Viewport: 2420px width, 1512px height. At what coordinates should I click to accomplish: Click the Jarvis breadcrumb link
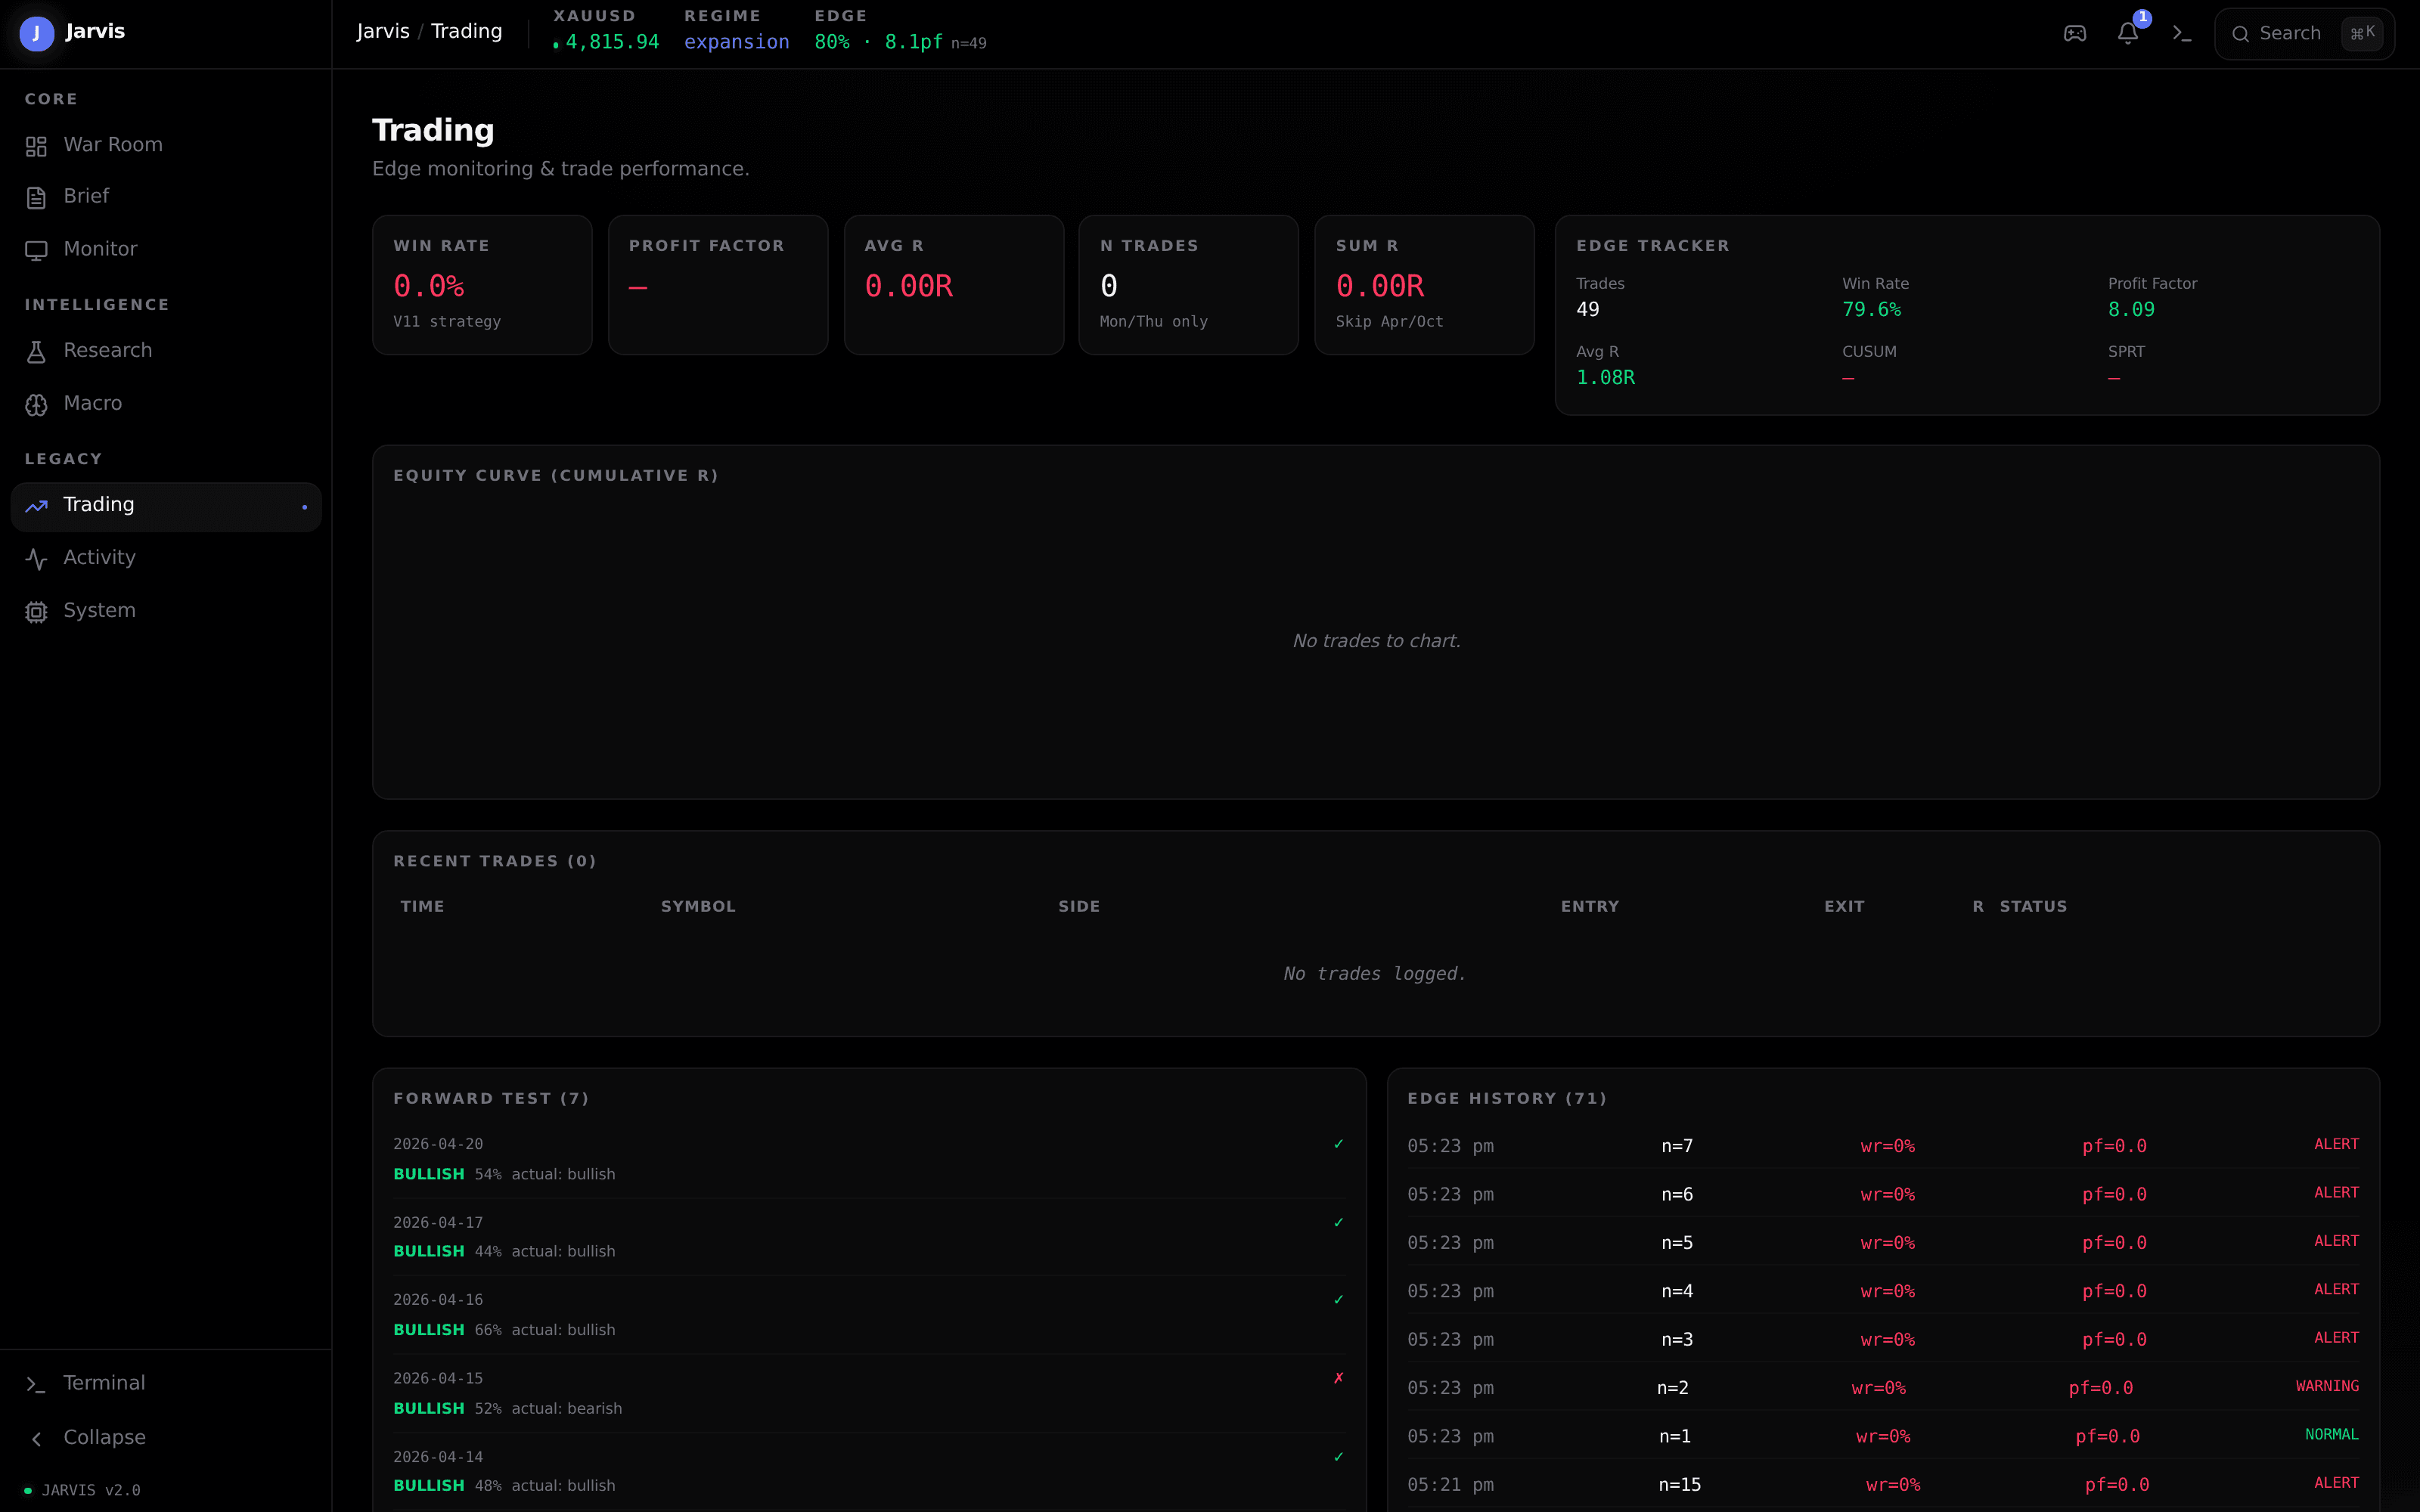click(x=383, y=32)
